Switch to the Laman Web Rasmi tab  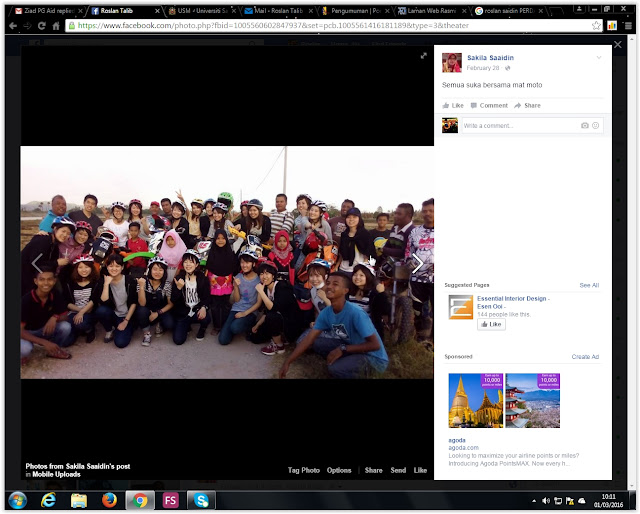(431, 11)
